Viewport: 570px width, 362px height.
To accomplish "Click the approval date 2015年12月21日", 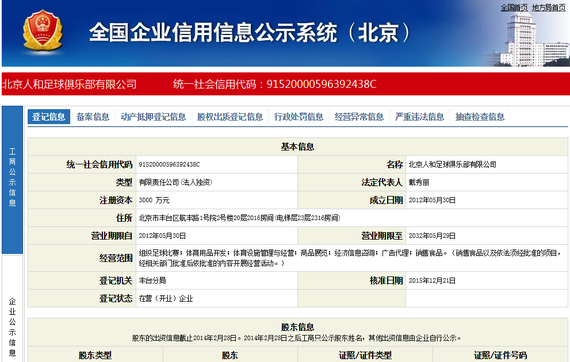I will point(432,281).
